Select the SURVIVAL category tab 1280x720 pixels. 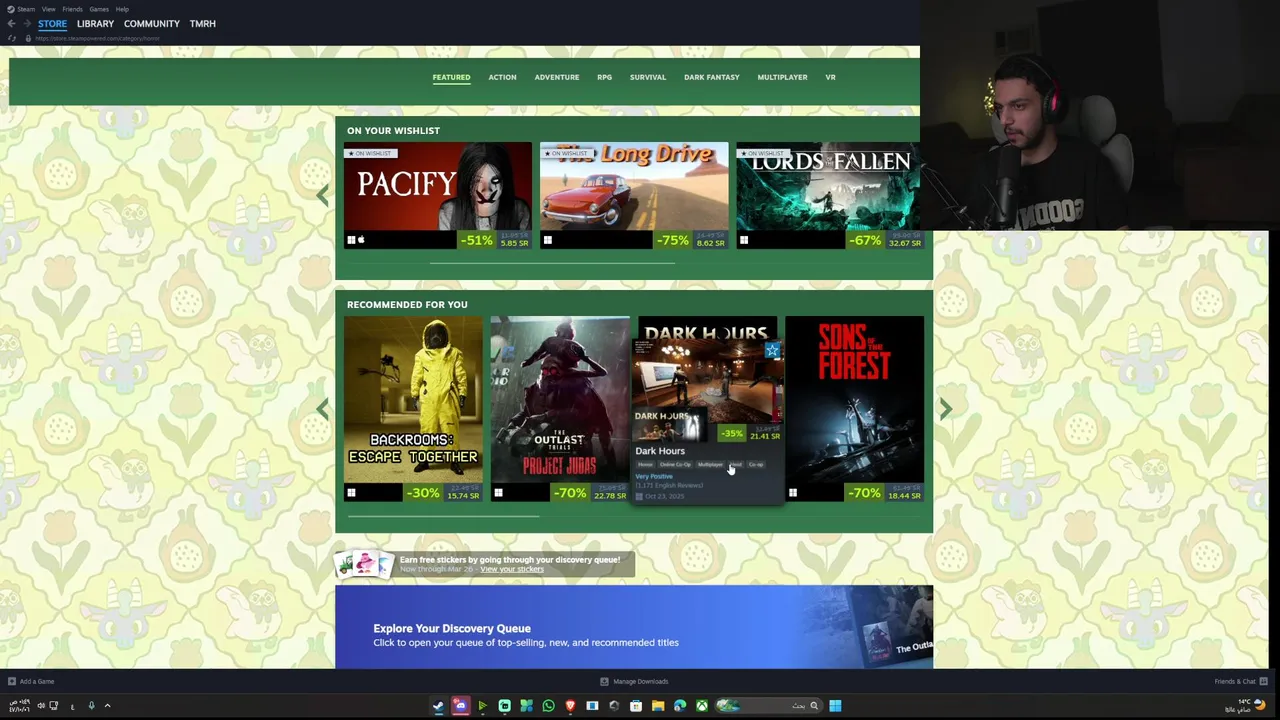click(648, 77)
